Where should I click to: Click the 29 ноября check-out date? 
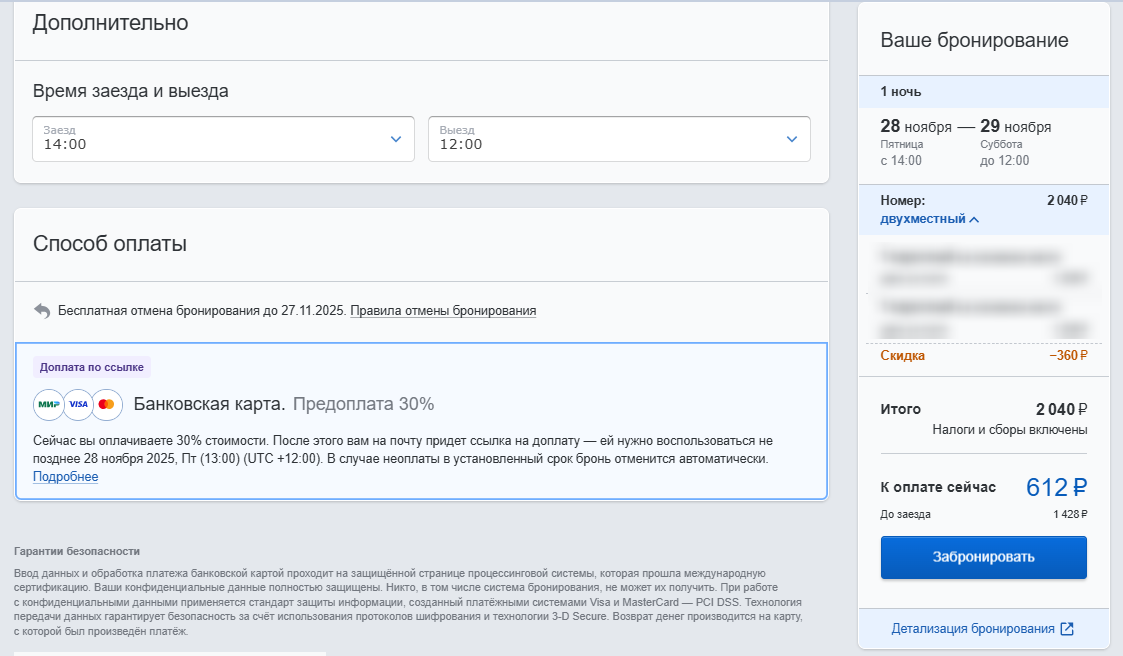click(1015, 127)
